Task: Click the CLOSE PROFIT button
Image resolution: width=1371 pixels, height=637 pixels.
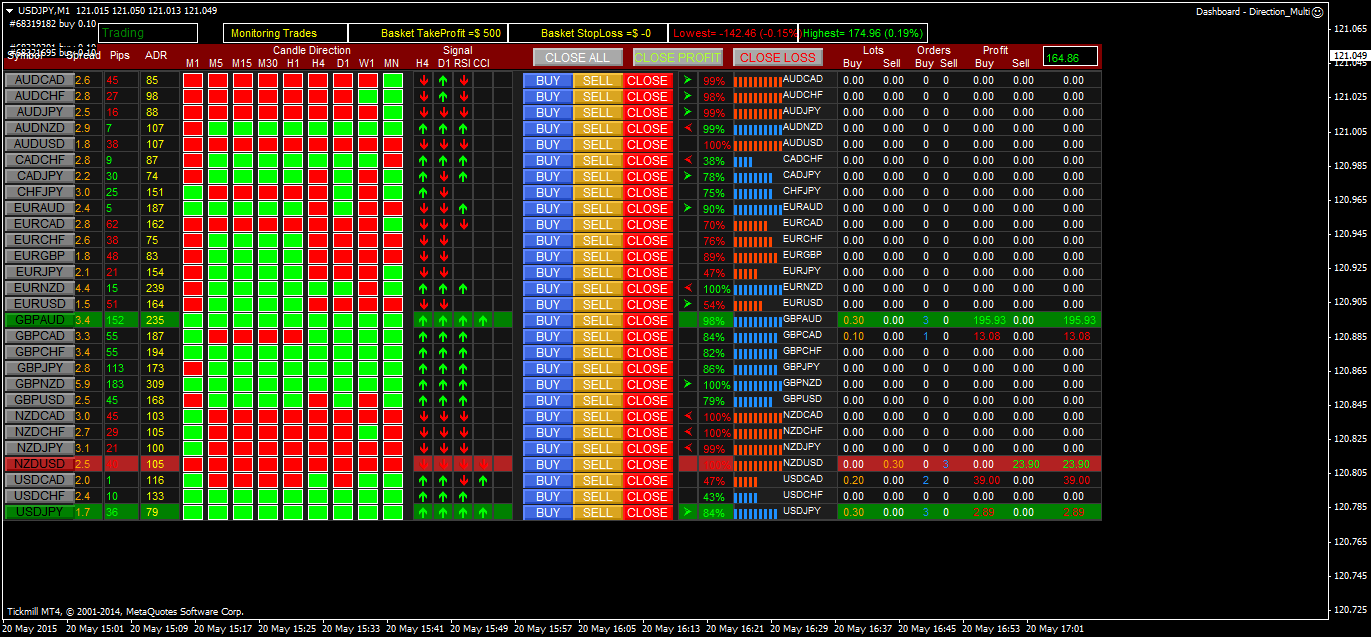Action: click(677, 57)
